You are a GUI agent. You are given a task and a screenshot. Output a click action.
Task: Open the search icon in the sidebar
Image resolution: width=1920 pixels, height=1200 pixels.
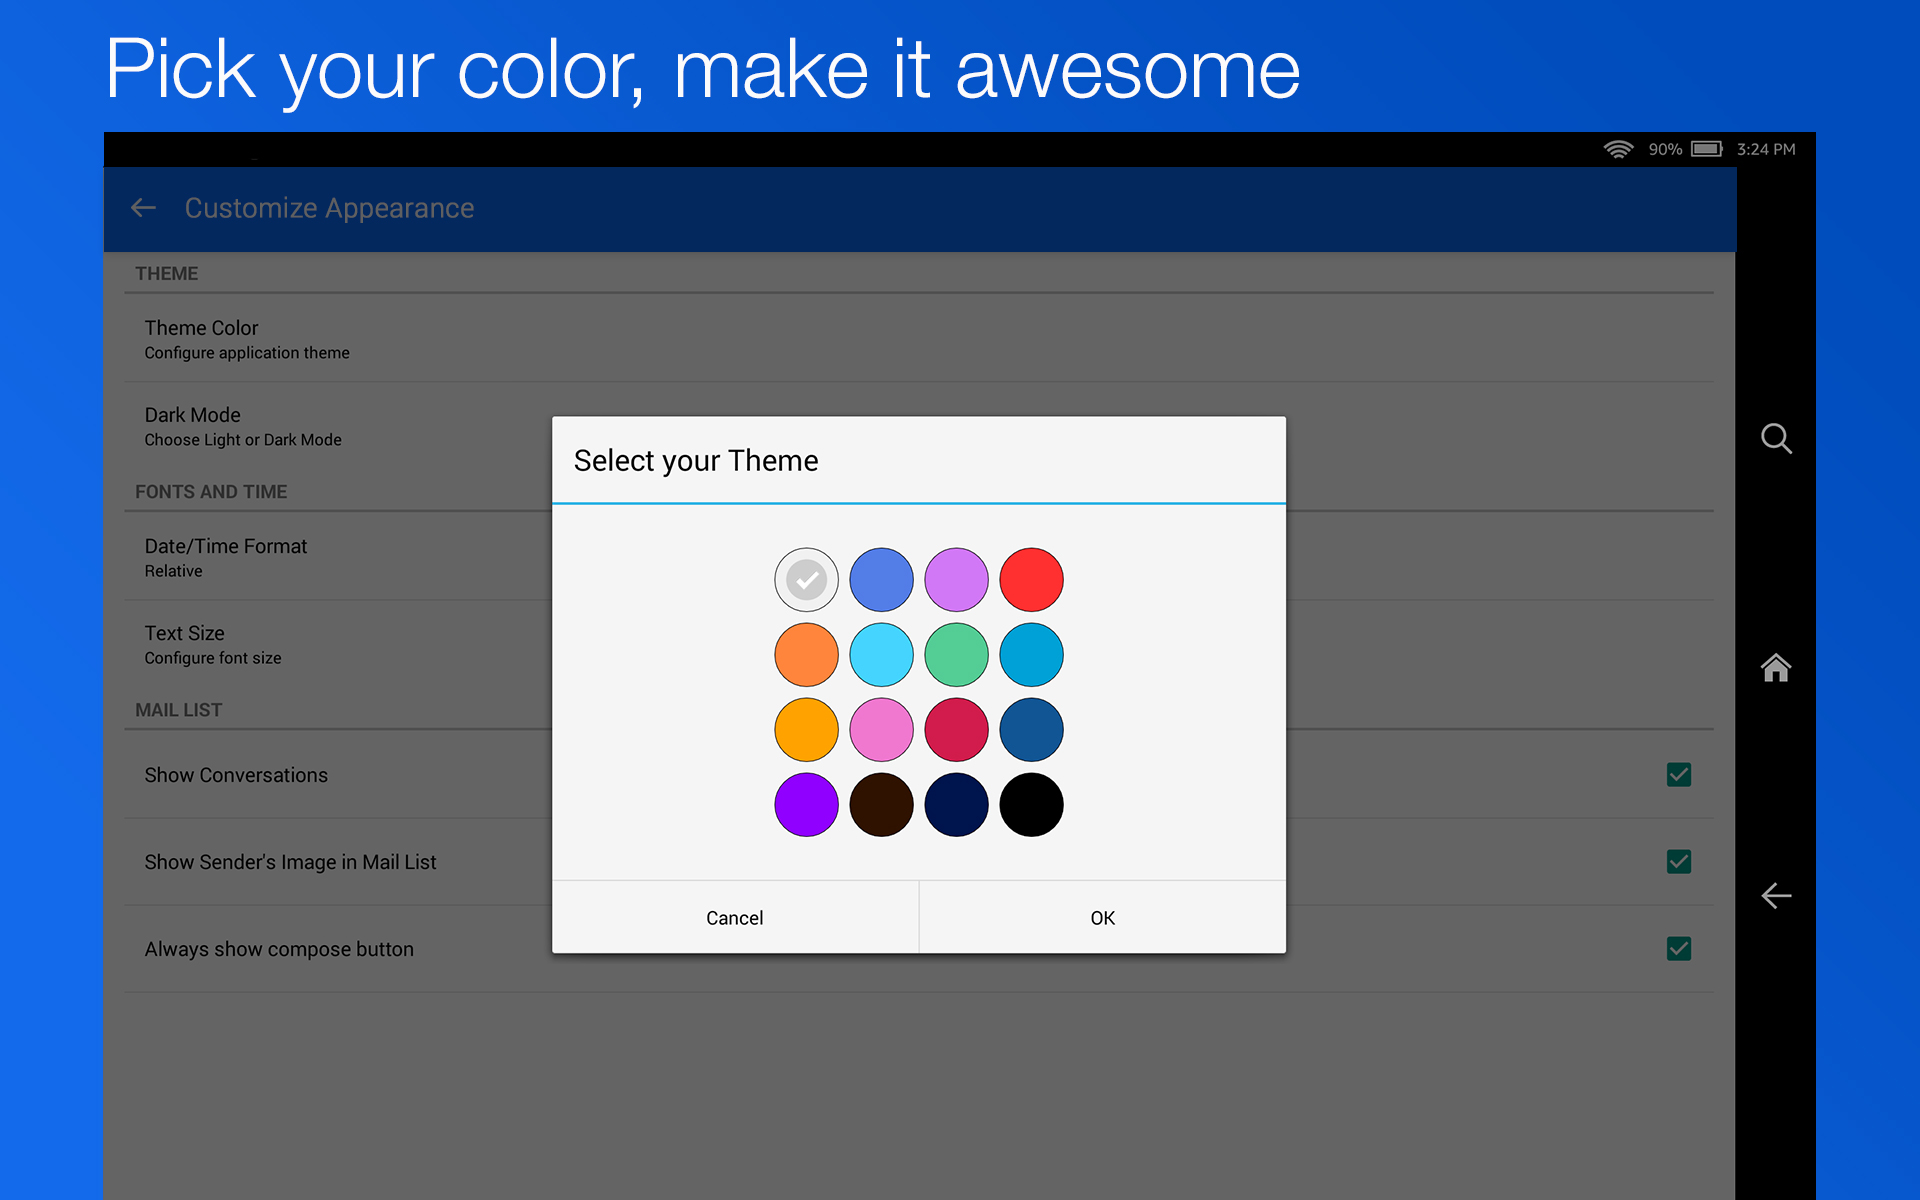point(1777,439)
